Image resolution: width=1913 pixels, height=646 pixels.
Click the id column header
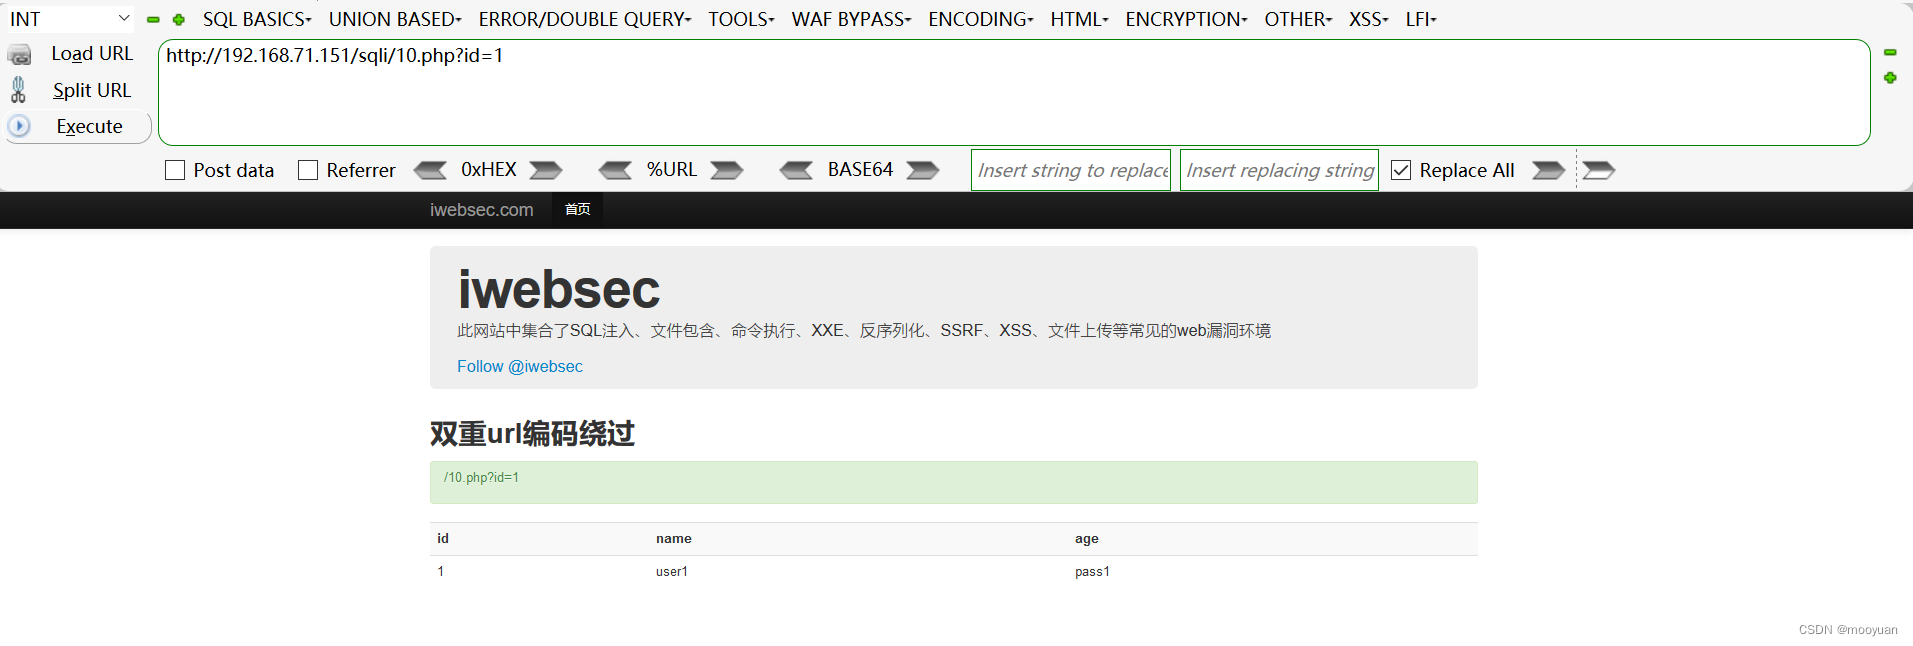443,538
